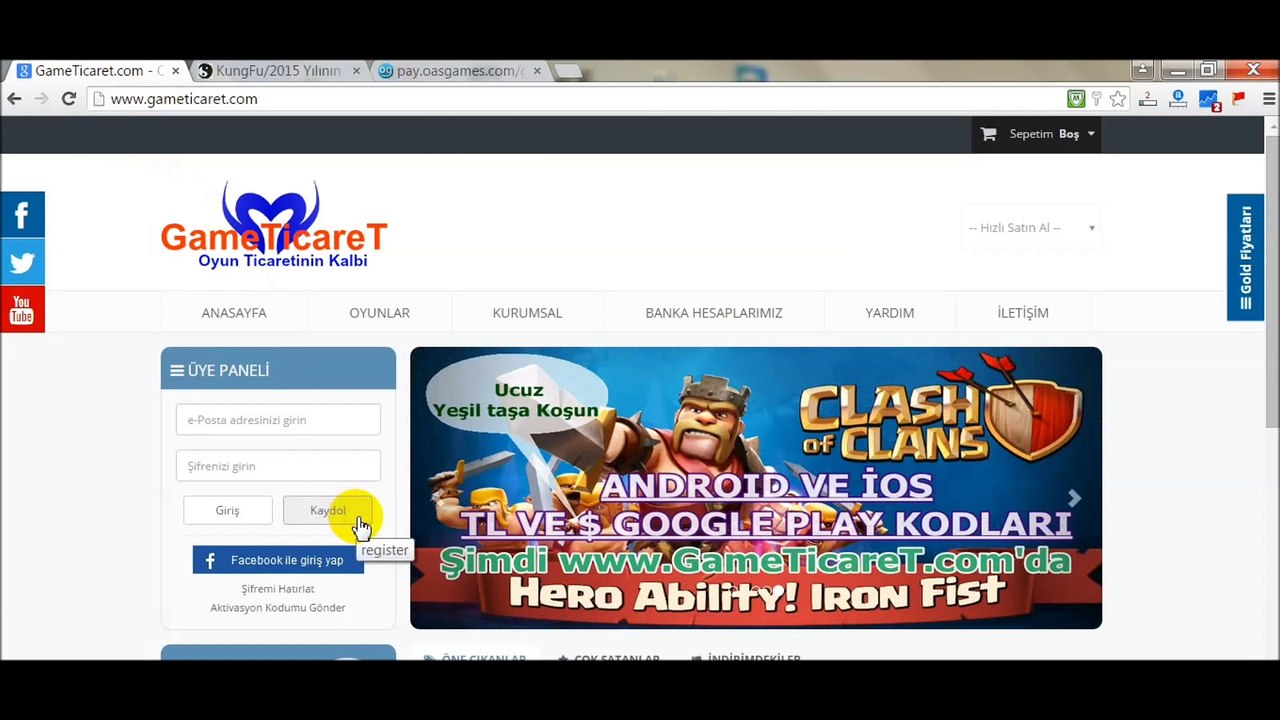Open the İLETİŞİM menu item

pyautogui.click(x=1023, y=313)
